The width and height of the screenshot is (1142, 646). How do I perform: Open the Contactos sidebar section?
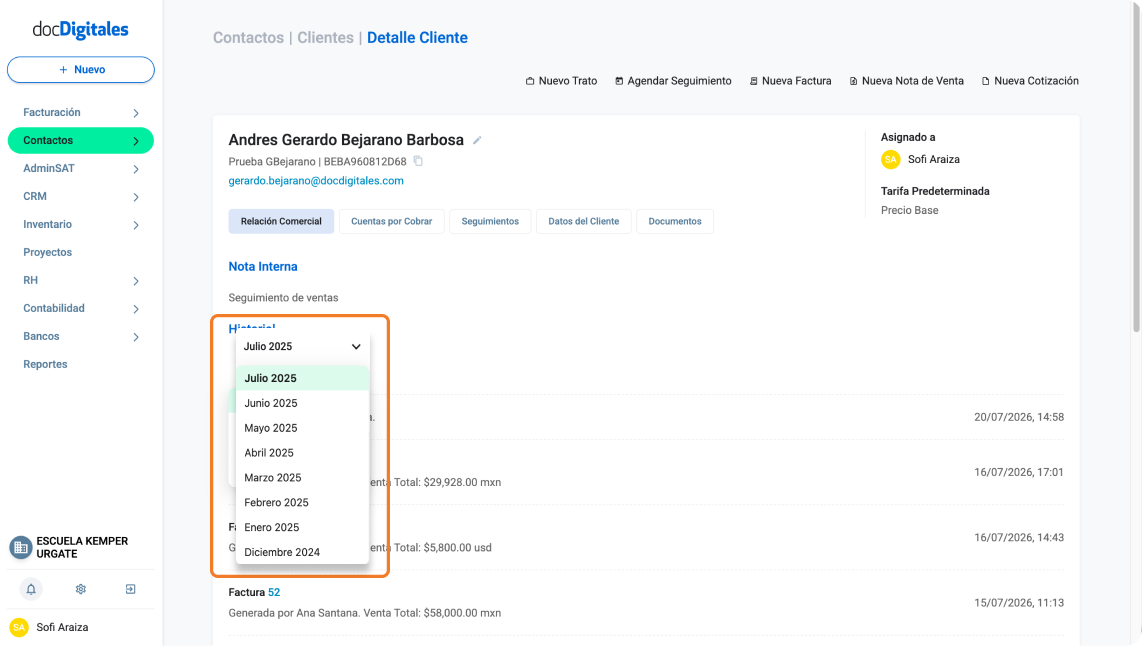[x=81, y=141]
